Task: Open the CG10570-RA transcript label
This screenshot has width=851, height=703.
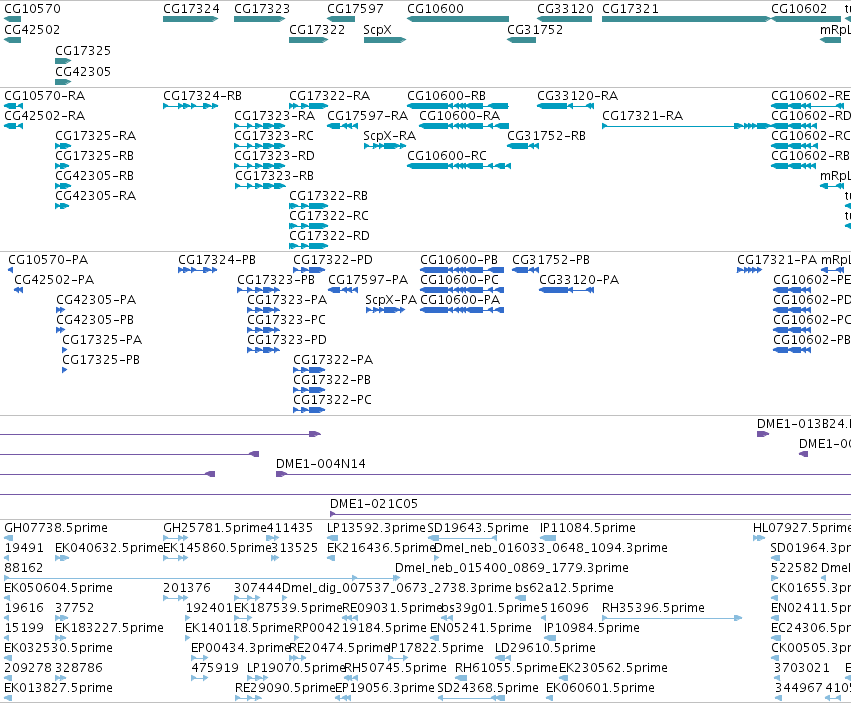Action: coord(45,96)
